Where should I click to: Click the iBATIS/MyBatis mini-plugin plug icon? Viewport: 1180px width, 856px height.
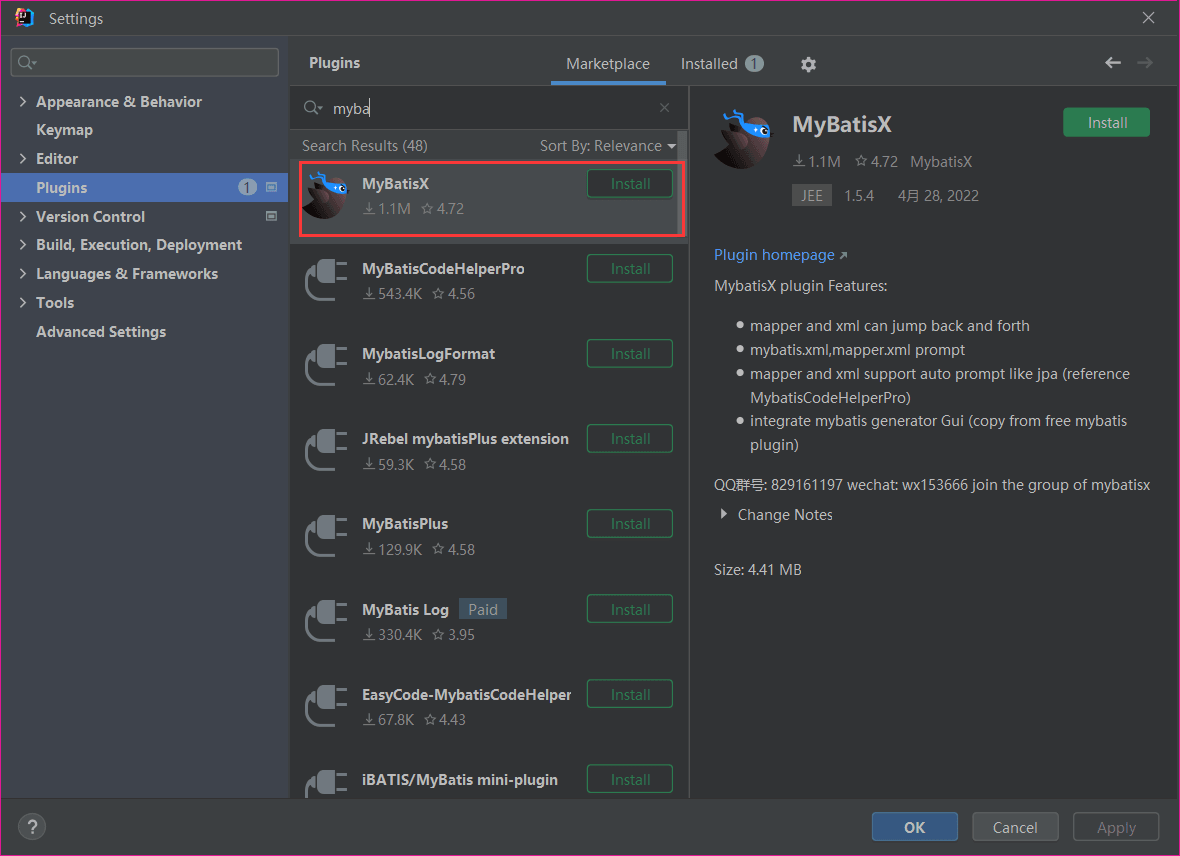pos(326,784)
